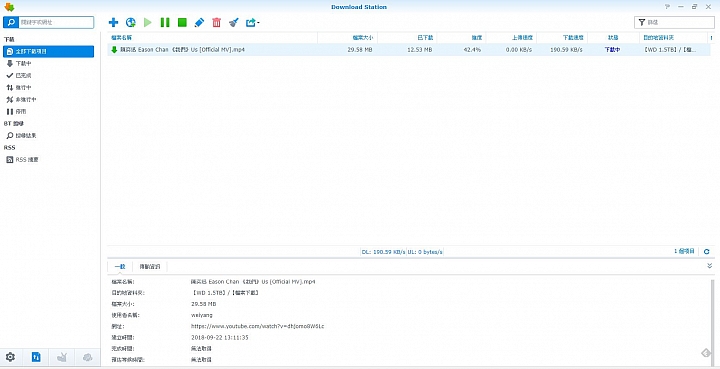Image resolution: width=720 pixels, height=369 pixels.
Task: Click the blue pencil edit icon
Action: [x=199, y=22]
